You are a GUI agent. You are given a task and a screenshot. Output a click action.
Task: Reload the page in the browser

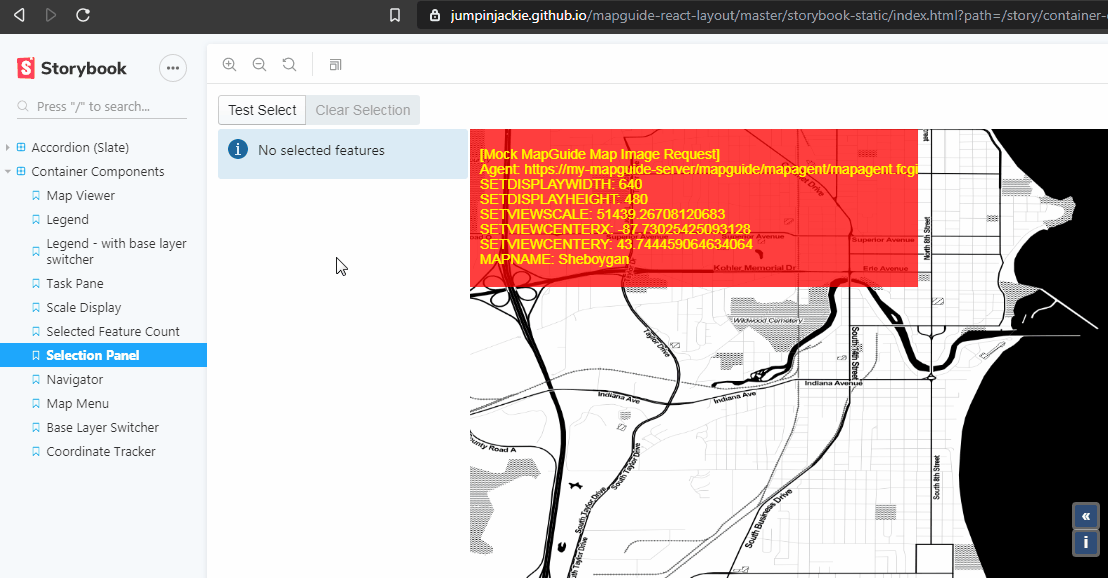[x=83, y=15]
